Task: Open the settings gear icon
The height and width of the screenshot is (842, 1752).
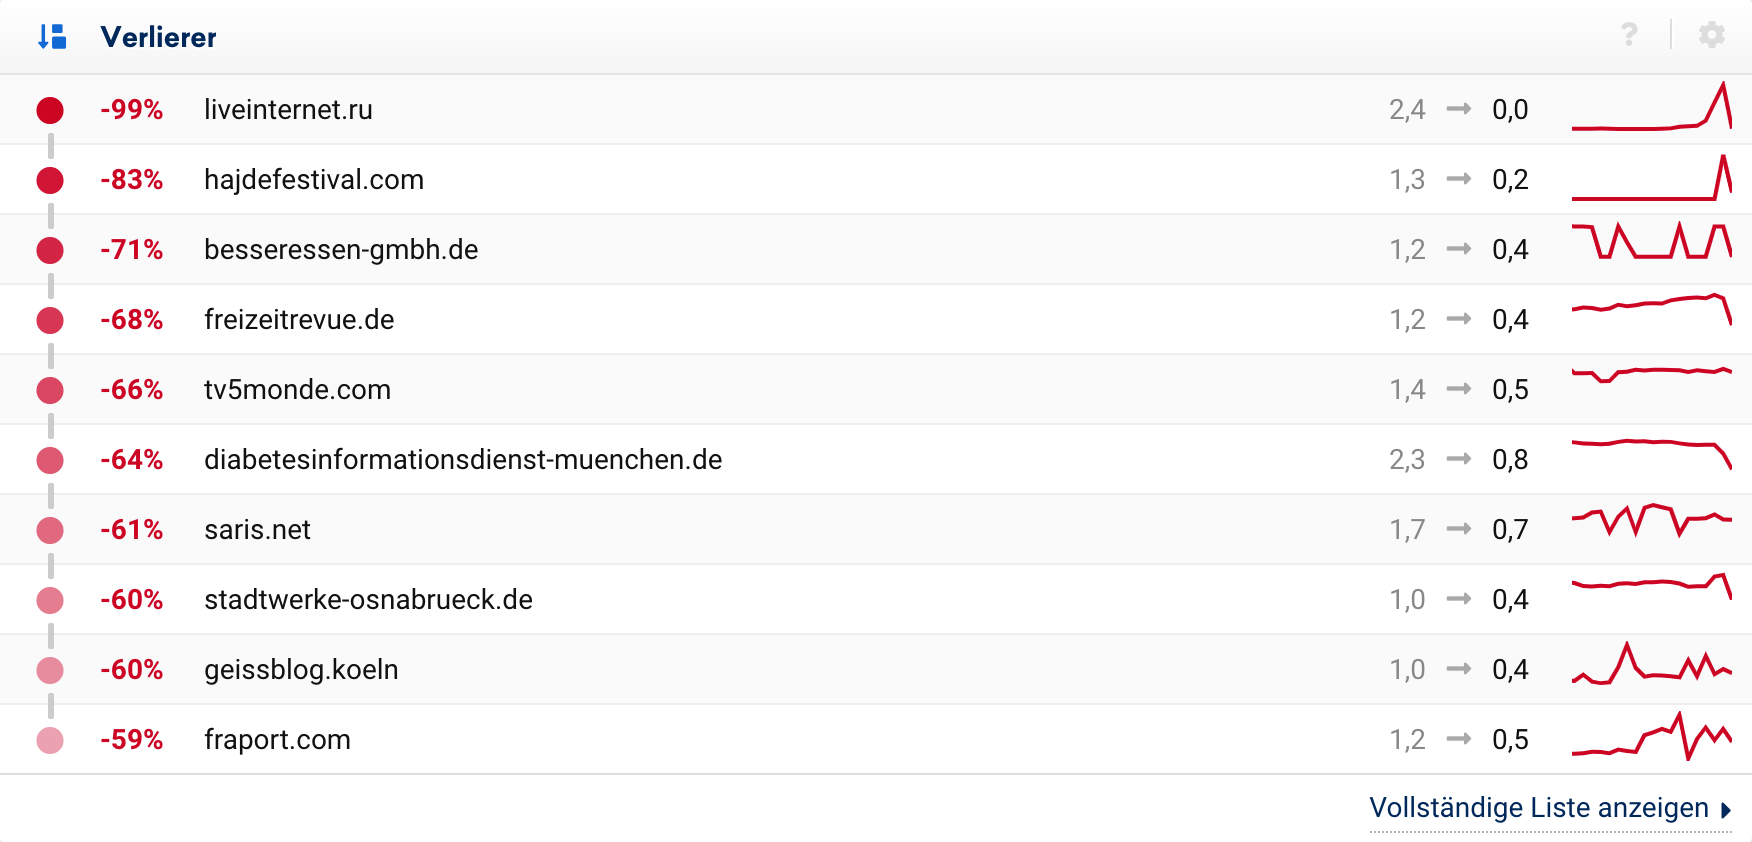Action: point(1712,35)
